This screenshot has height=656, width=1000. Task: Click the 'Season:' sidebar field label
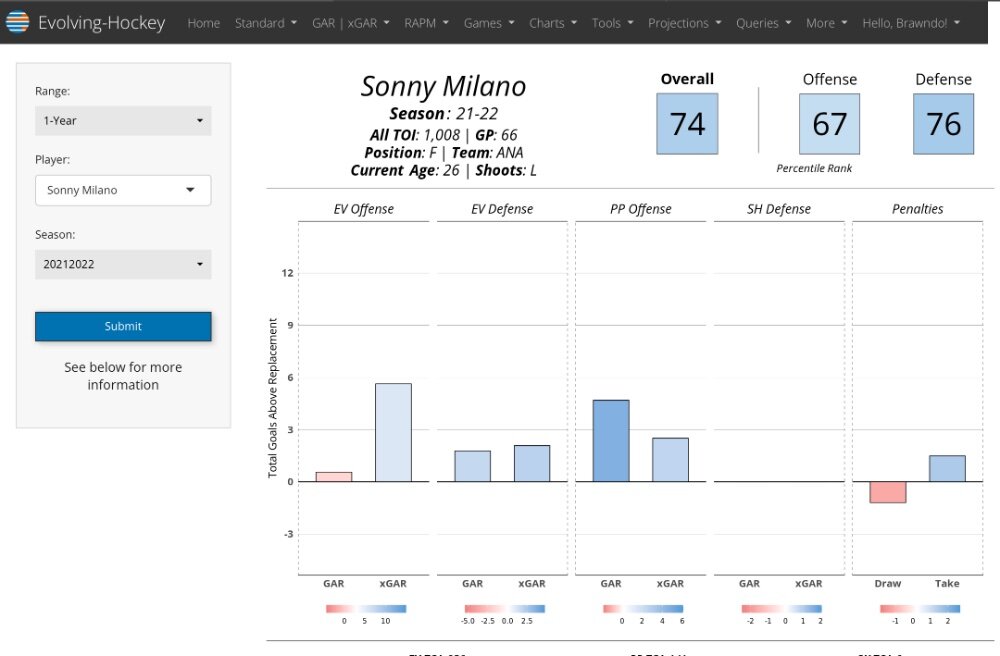[55, 235]
